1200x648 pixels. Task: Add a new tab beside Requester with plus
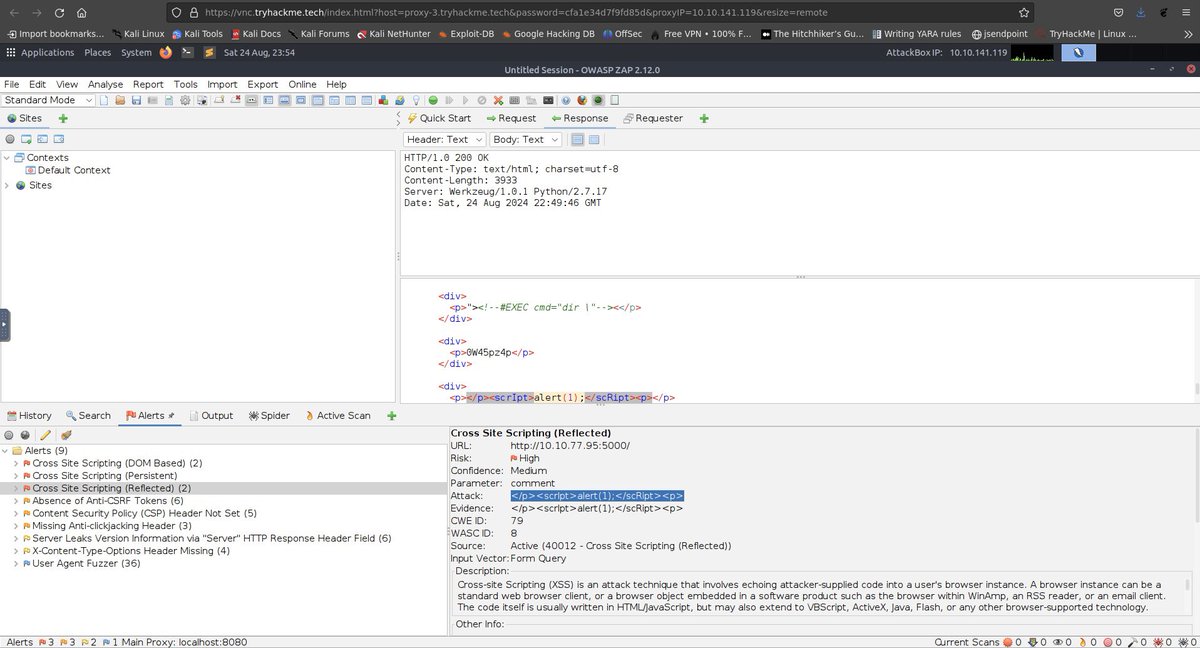click(x=704, y=119)
